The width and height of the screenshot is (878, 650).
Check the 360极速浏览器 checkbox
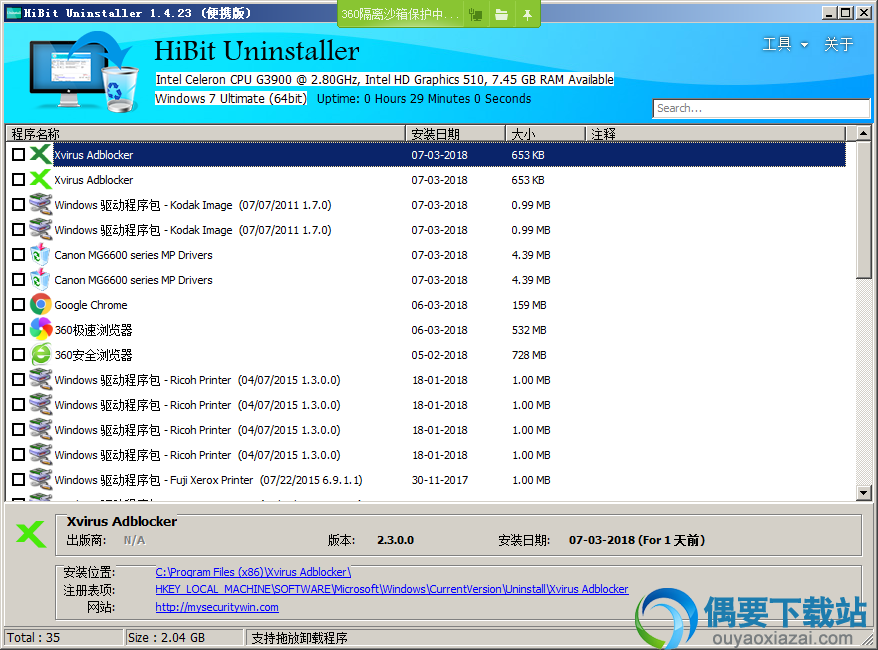pyautogui.click(x=18, y=329)
